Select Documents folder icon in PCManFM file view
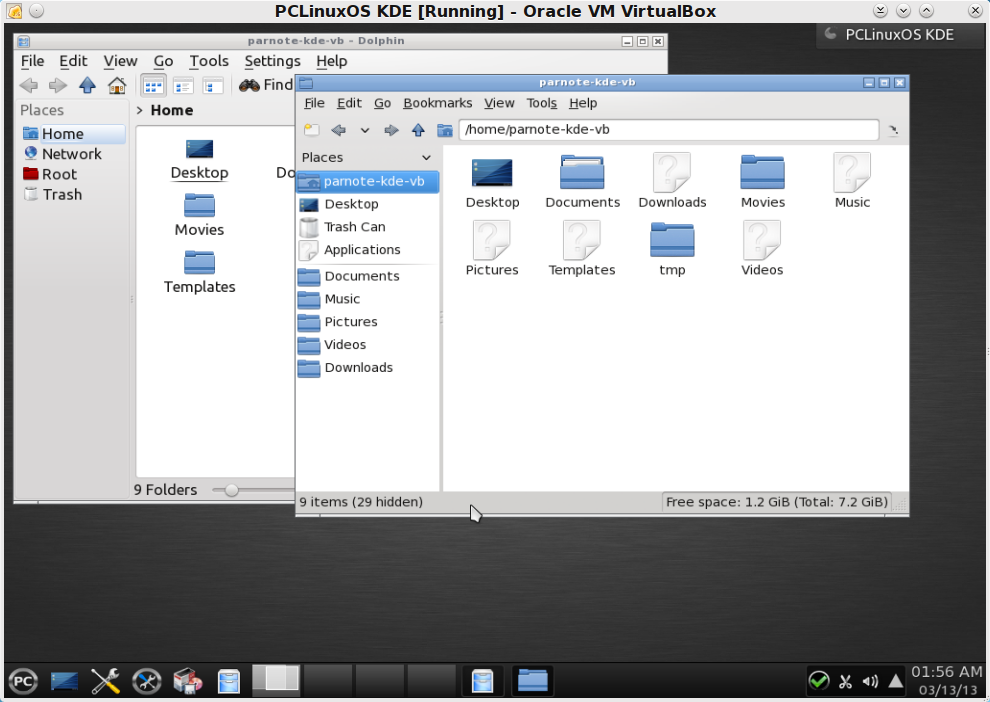The height and width of the screenshot is (702, 990). click(582, 172)
